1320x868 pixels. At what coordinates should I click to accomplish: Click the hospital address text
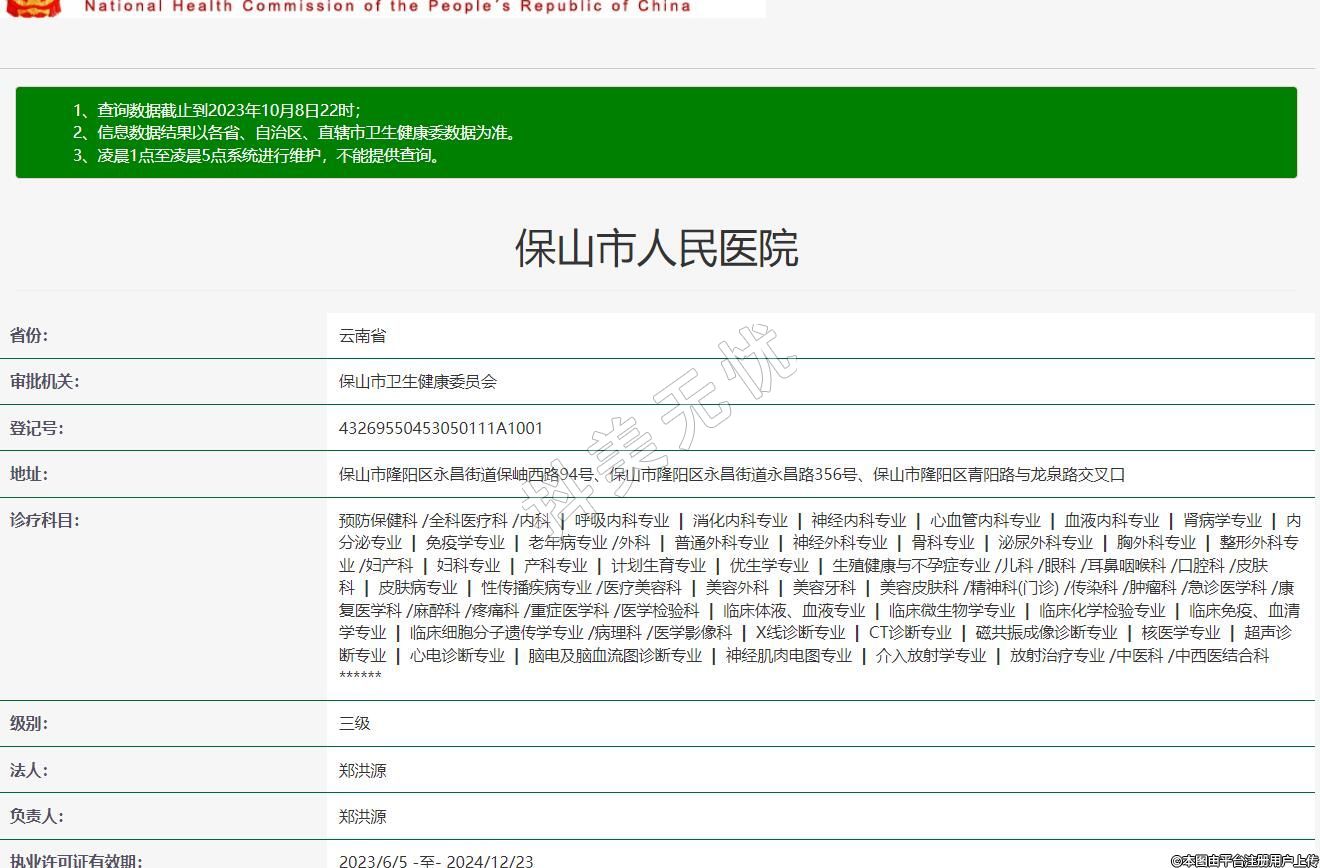[x=732, y=474]
